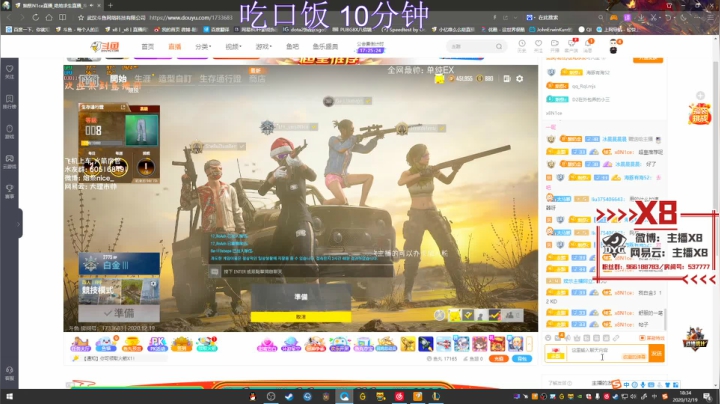Screen dimensions: 720x404
Task: Click the blue 背包 button
Action: [522, 359]
